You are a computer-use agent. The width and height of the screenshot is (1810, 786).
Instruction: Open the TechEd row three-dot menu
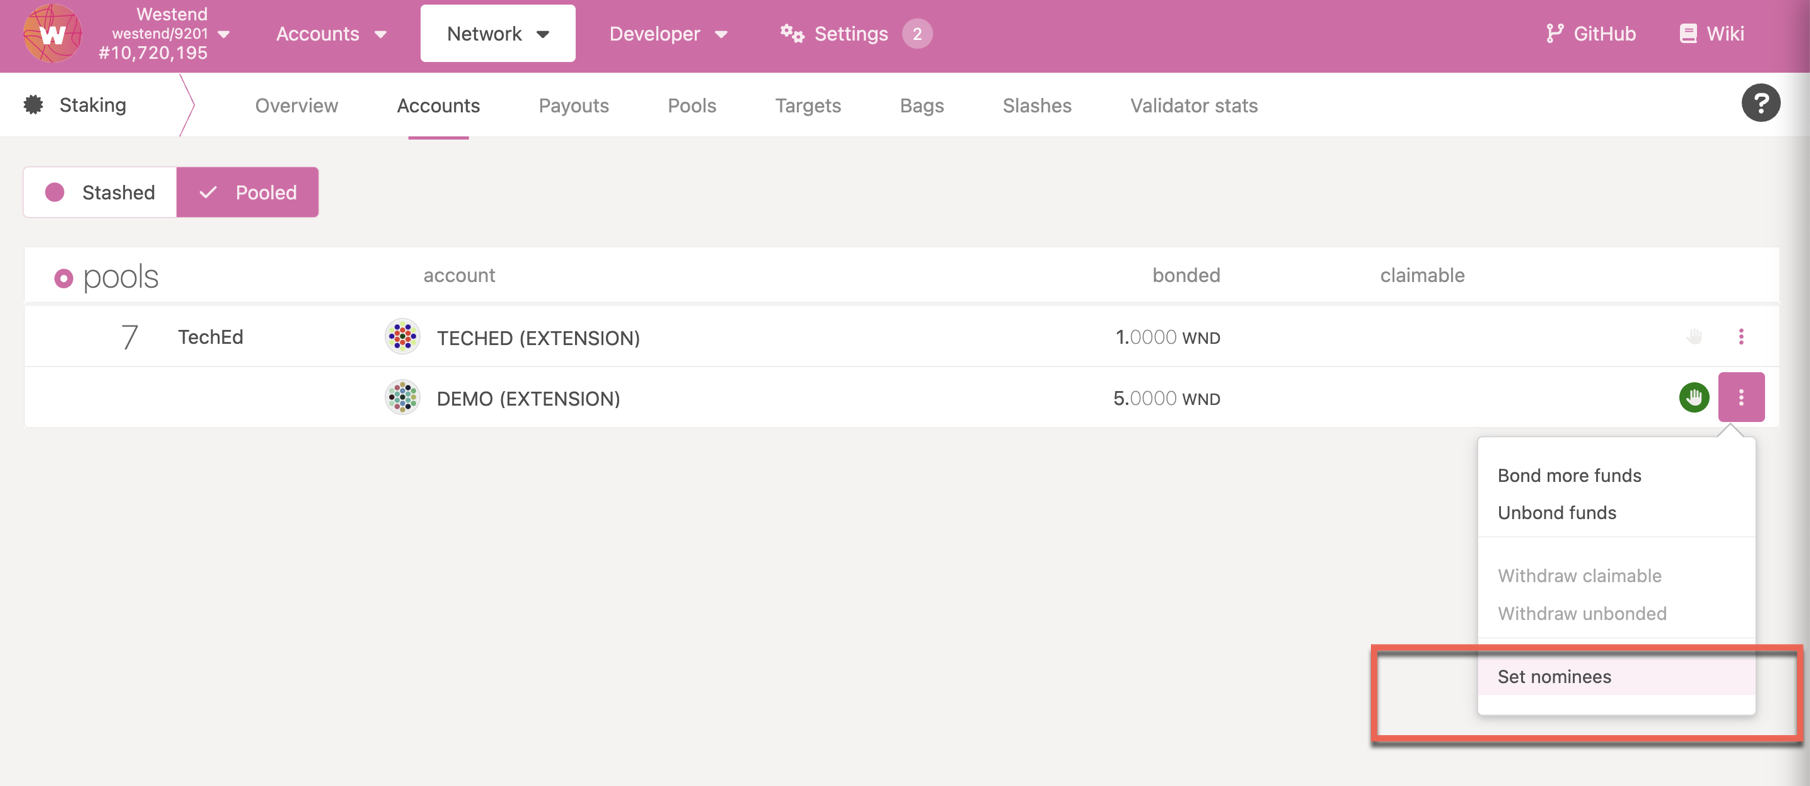(1741, 337)
